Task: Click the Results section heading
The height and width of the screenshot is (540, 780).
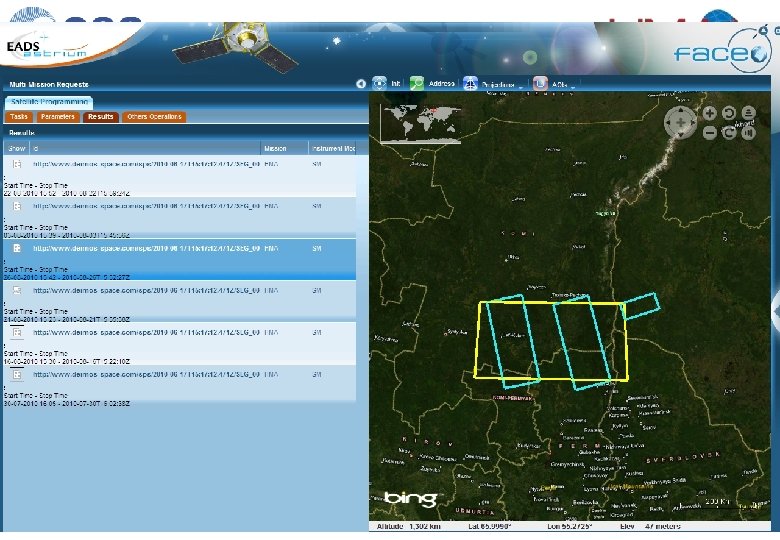Action: coord(22,133)
